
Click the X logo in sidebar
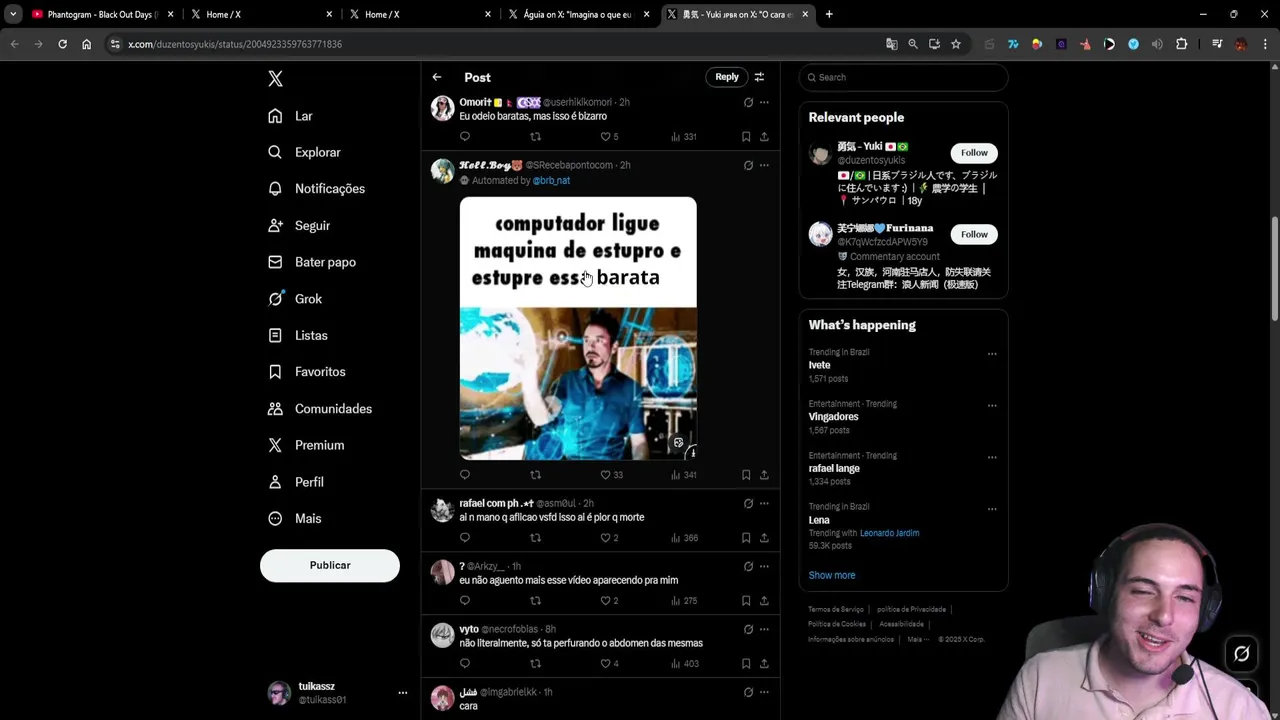tap(276, 79)
